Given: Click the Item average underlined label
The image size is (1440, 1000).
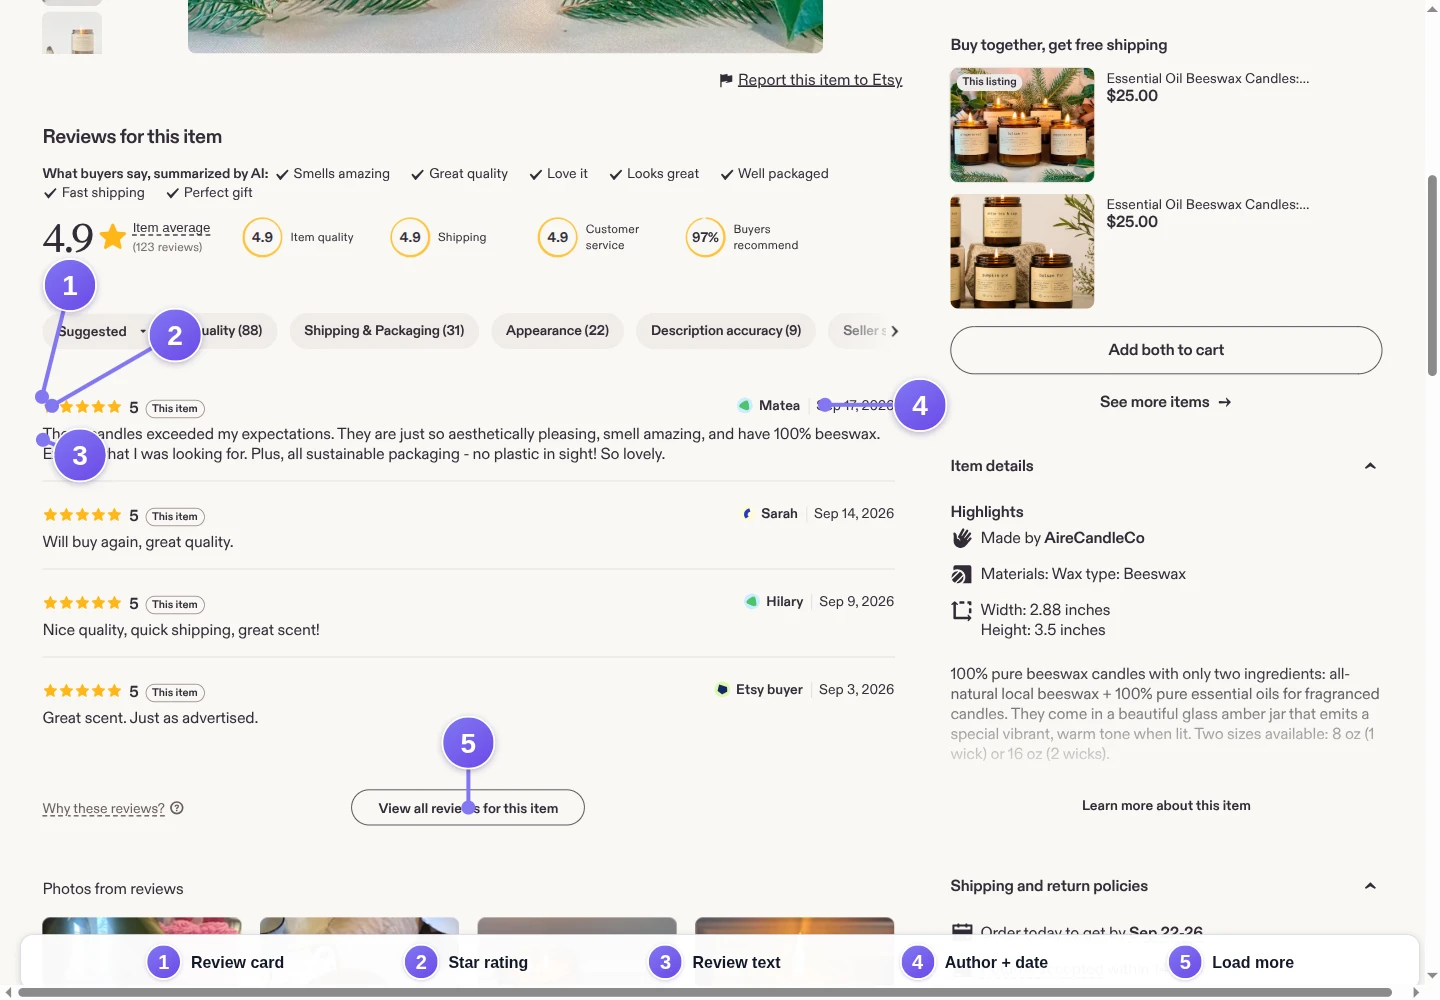Looking at the screenshot, I should pyautogui.click(x=171, y=228).
